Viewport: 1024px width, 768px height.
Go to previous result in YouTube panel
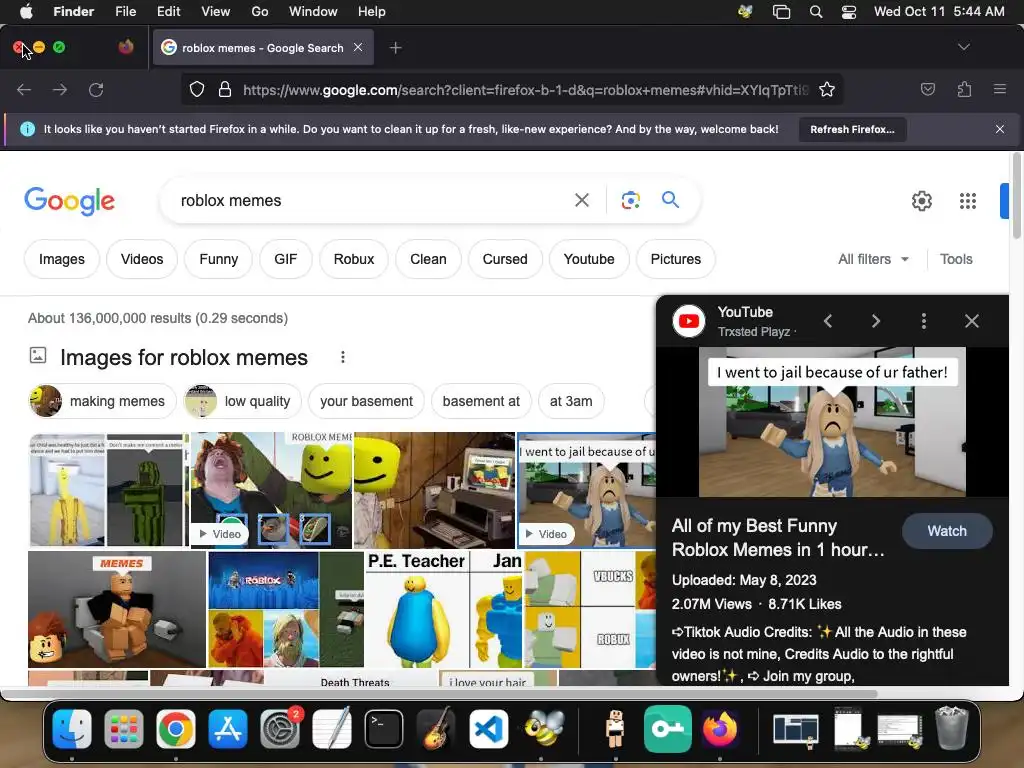[x=827, y=321]
